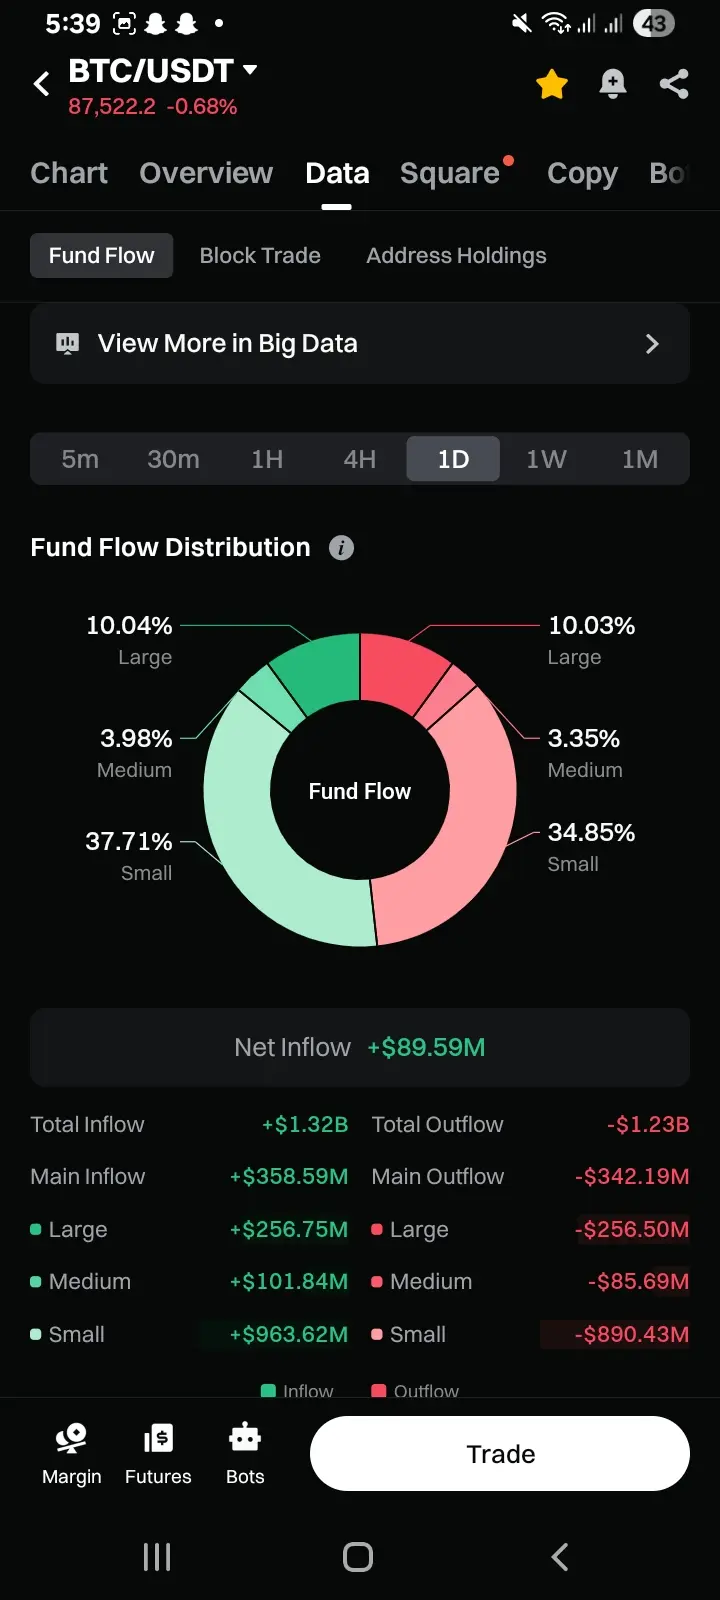Tap the Big Data presentation icon
Viewport: 720px width, 1600px height.
coord(67,344)
